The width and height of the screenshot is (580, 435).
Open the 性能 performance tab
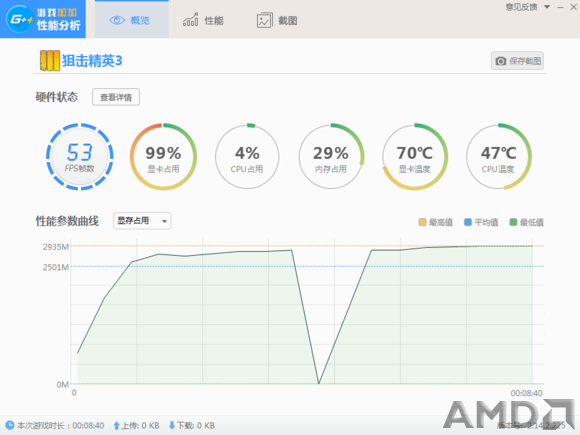(x=203, y=20)
